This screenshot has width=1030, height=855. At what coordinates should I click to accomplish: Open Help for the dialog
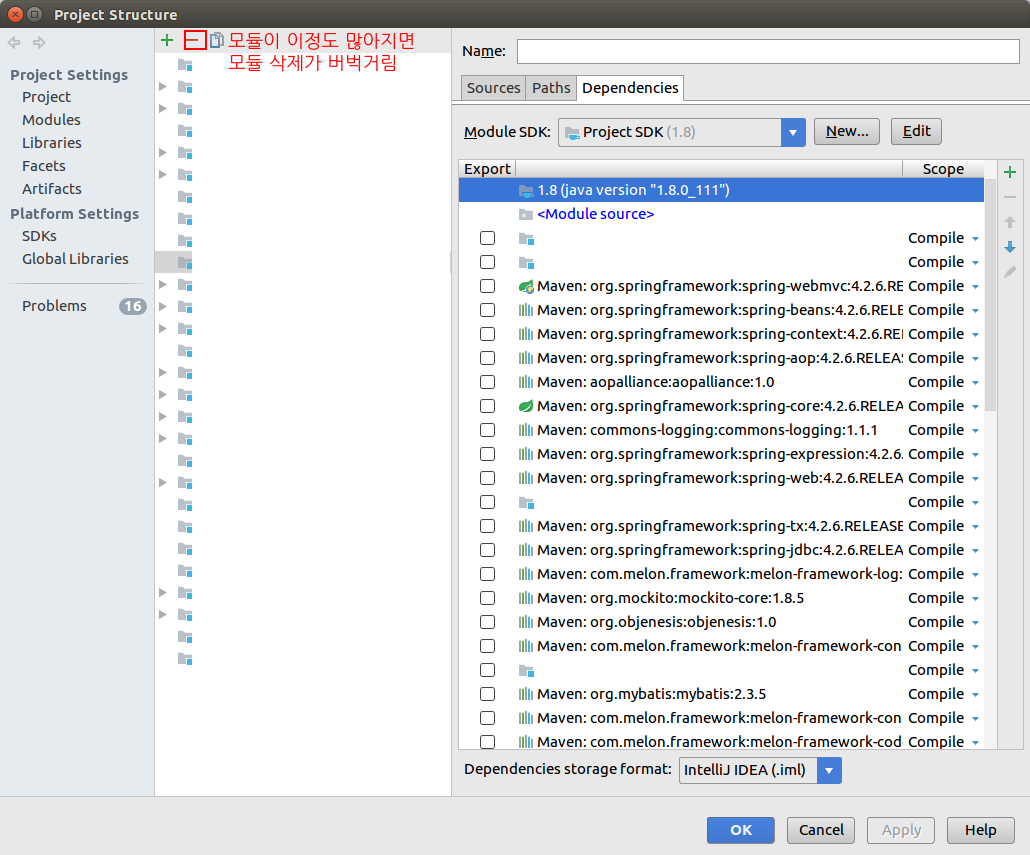981,830
